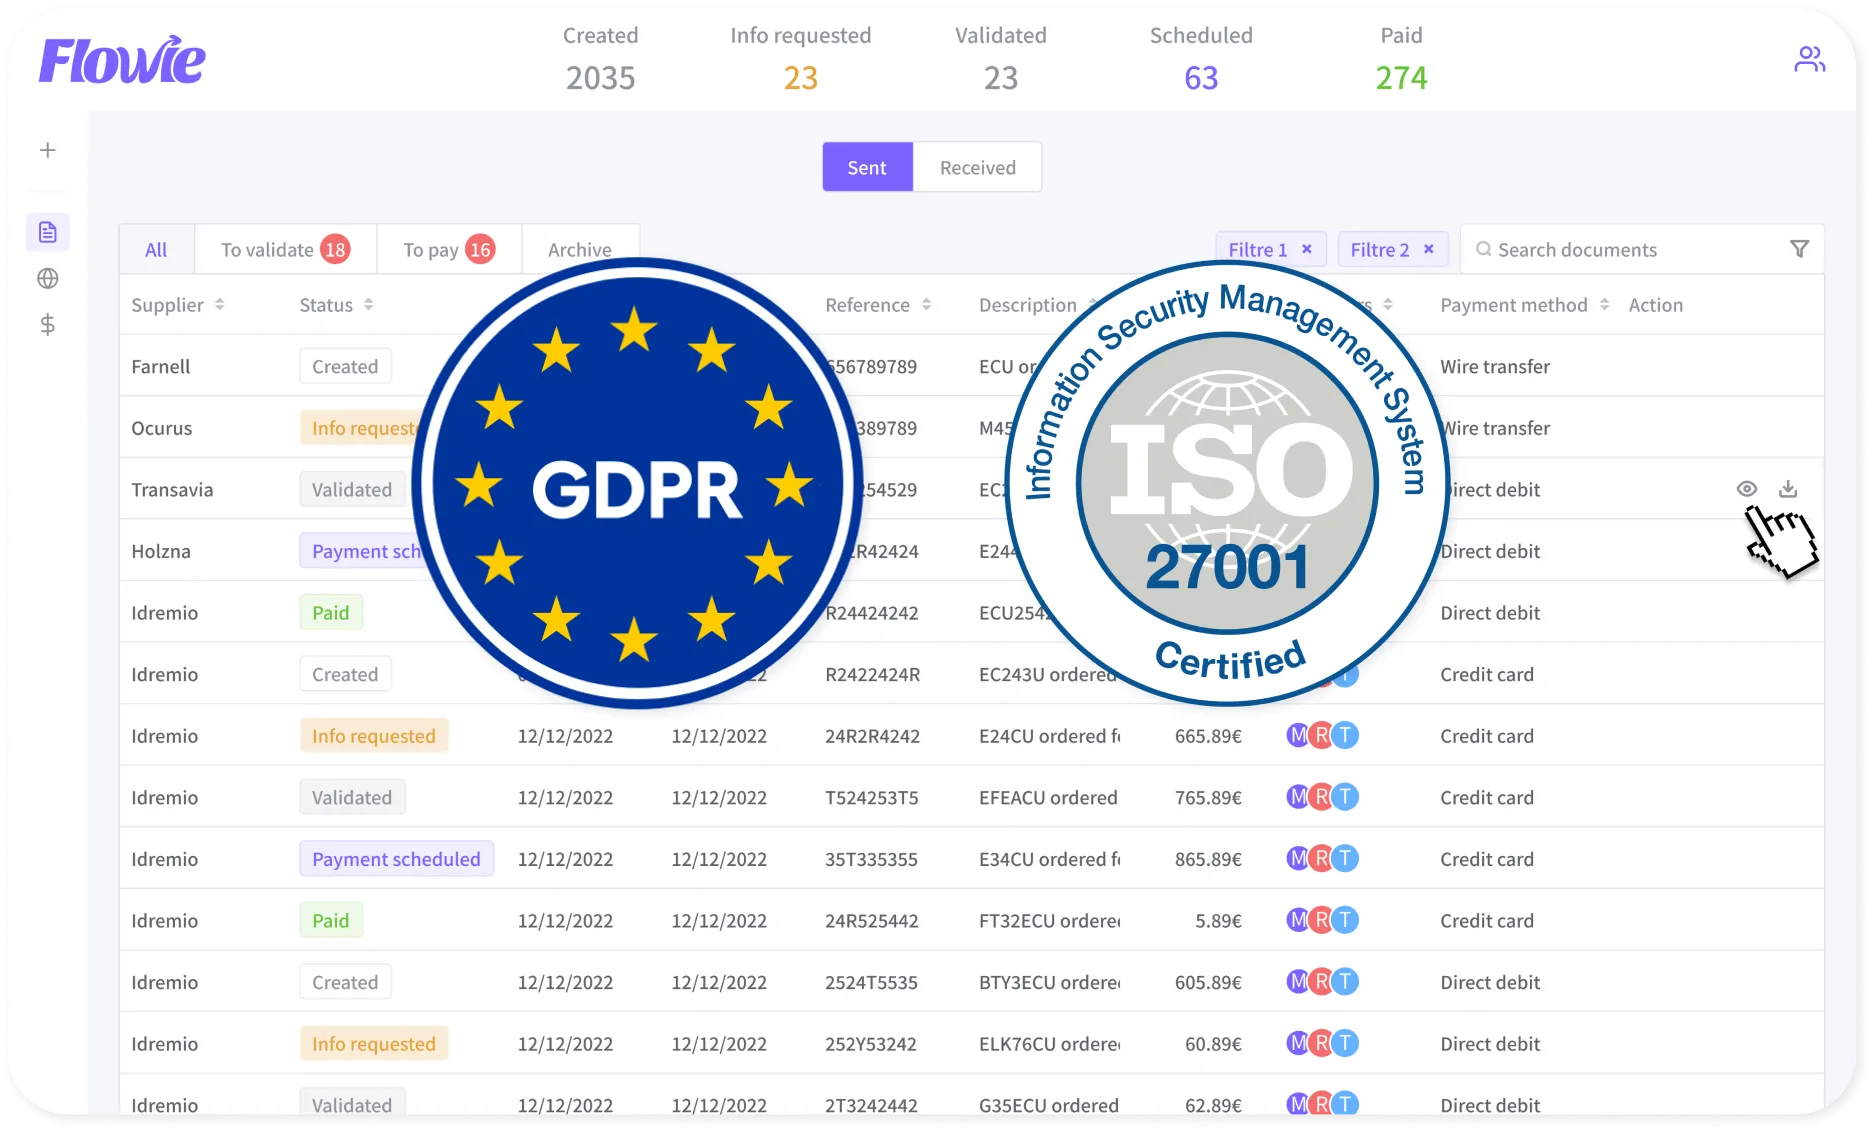Open the globe icon in the sidebar
This screenshot has height=1131, width=1873.
pyautogui.click(x=47, y=278)
